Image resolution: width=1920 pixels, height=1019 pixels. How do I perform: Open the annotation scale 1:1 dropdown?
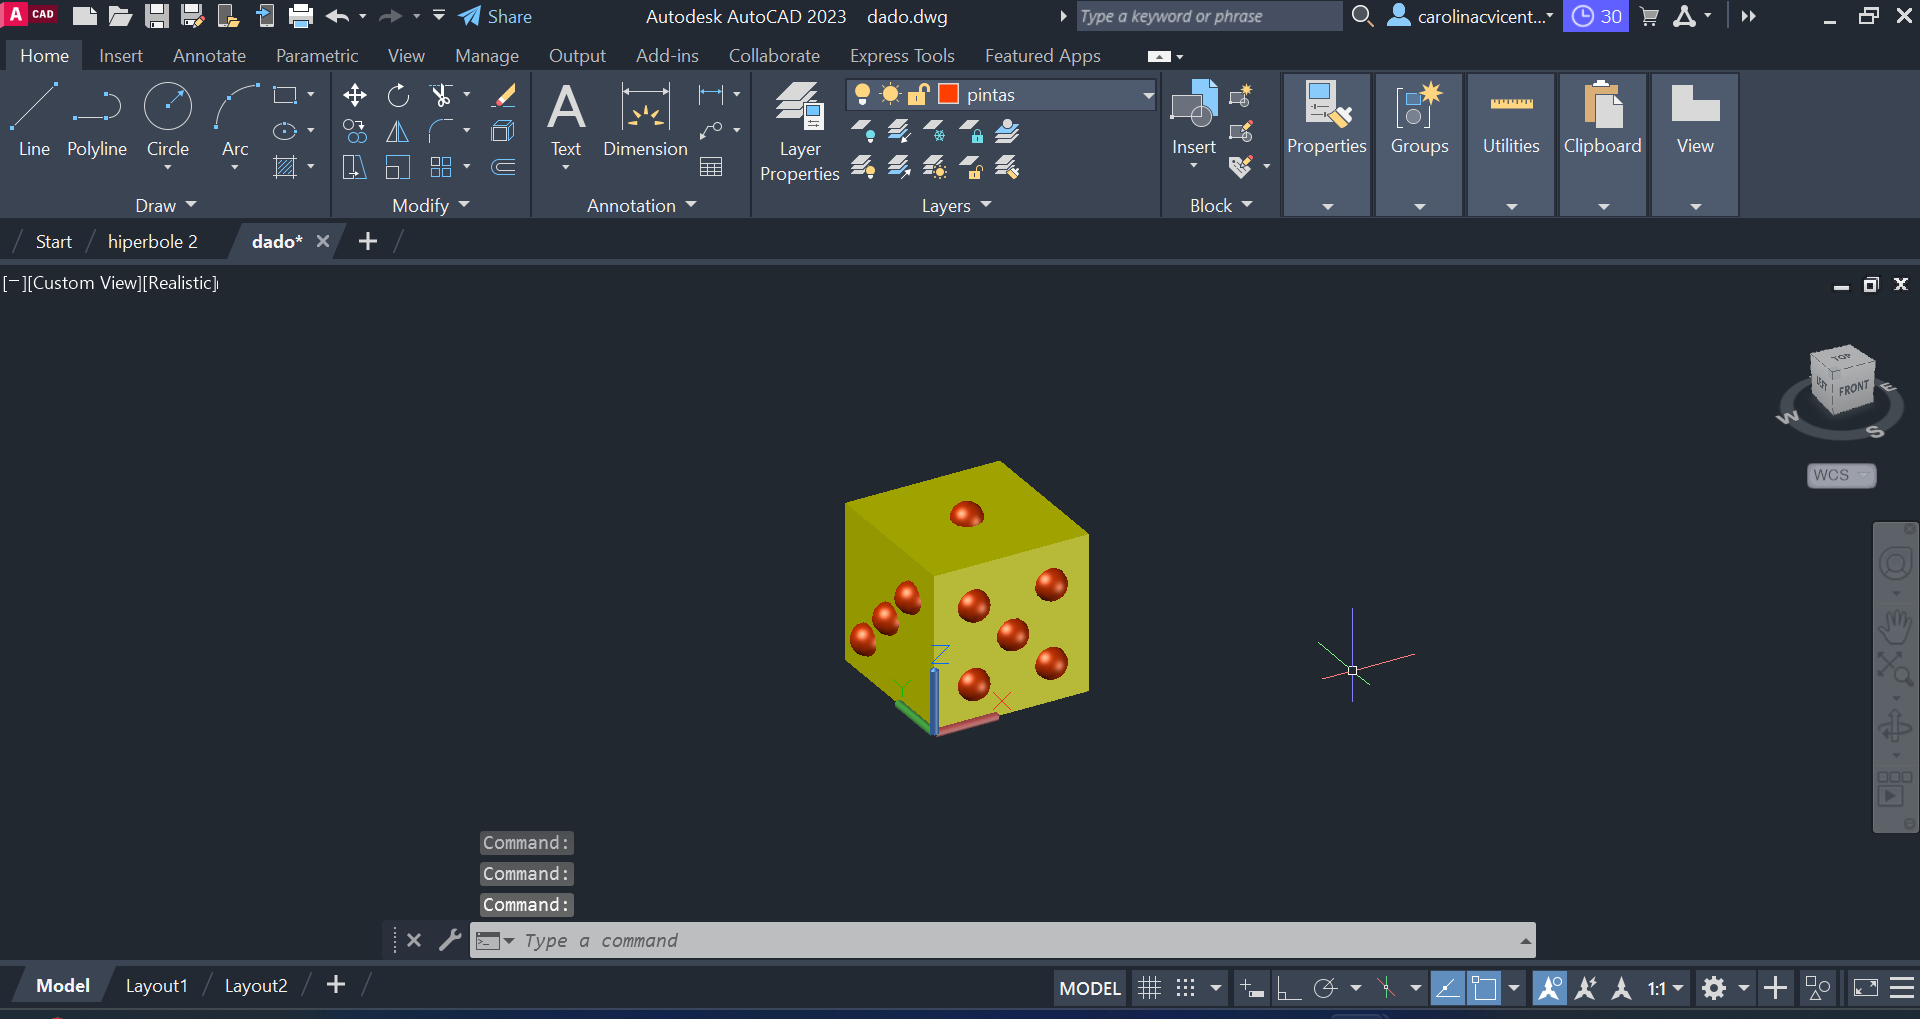(1666, 988)
